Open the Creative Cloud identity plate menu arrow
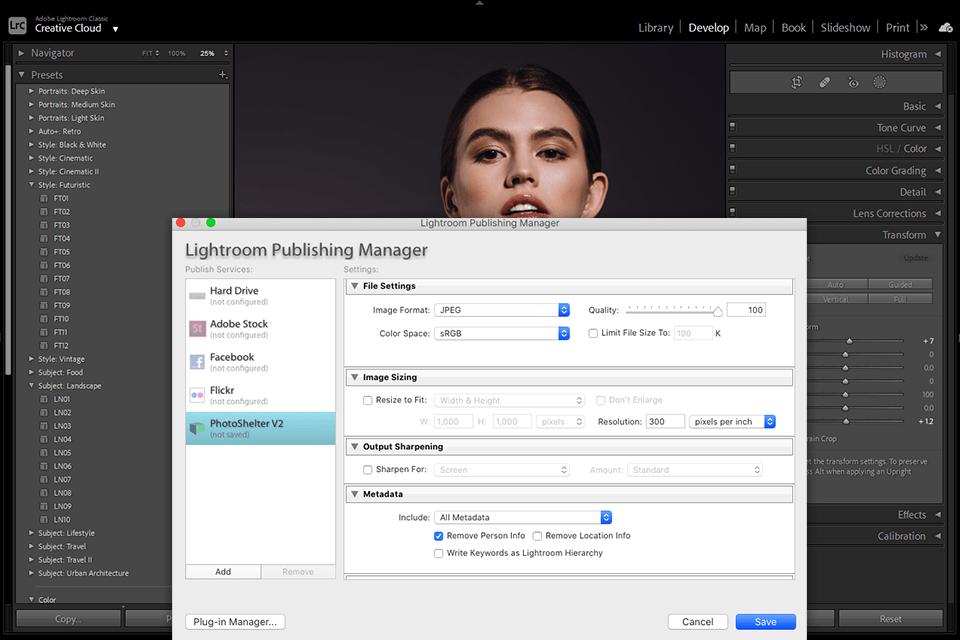 115,29
